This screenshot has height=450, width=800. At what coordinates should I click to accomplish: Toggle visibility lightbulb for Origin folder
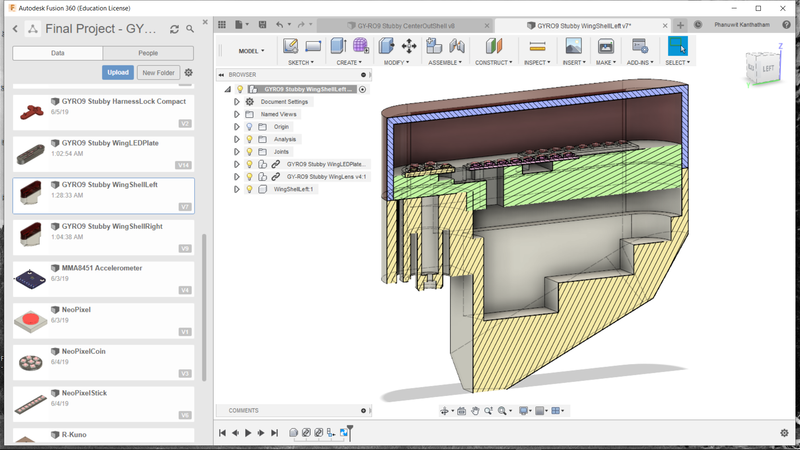(x=249, y=127)
